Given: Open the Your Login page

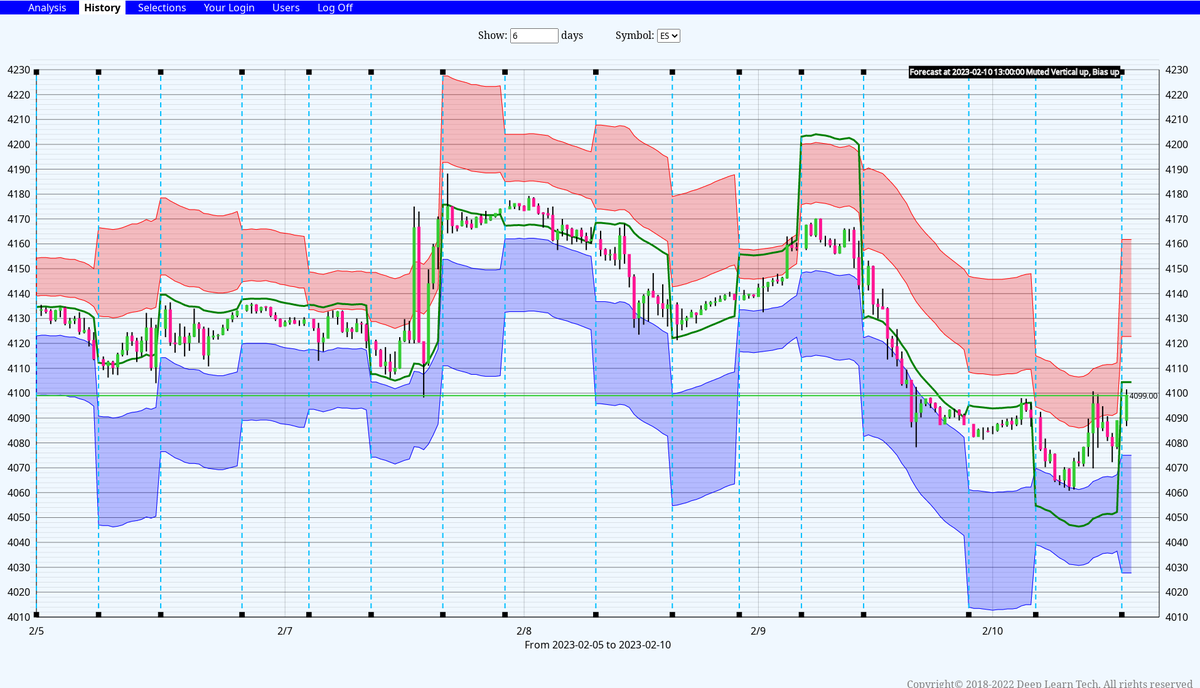Looking at the screenshot, I should (x=229, y=8).
